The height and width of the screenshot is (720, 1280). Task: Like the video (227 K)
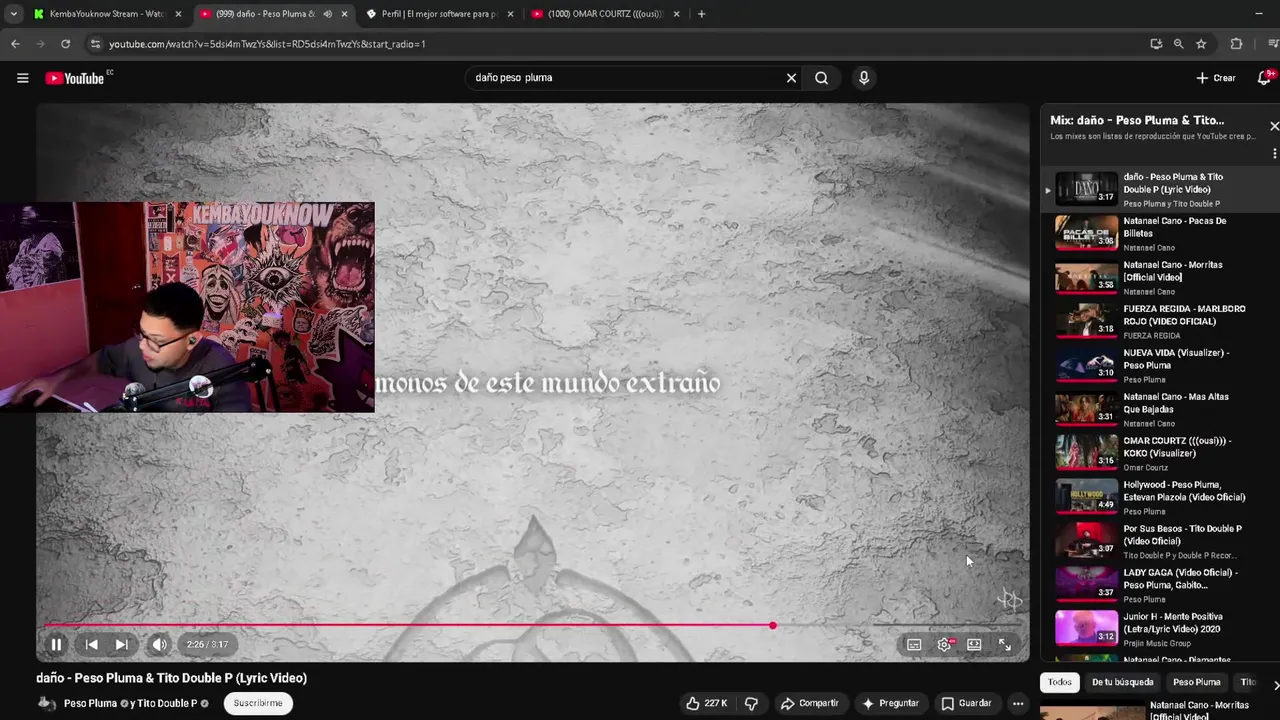coord(706,703)
